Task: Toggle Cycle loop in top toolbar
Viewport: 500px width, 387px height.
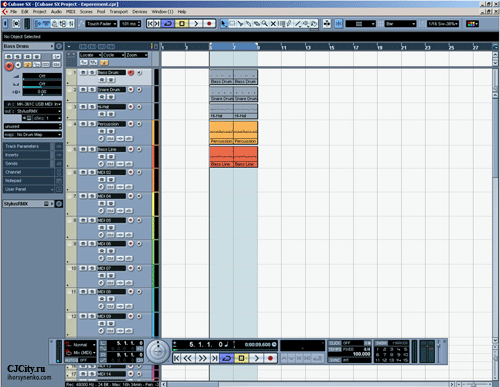Action: 168,24
